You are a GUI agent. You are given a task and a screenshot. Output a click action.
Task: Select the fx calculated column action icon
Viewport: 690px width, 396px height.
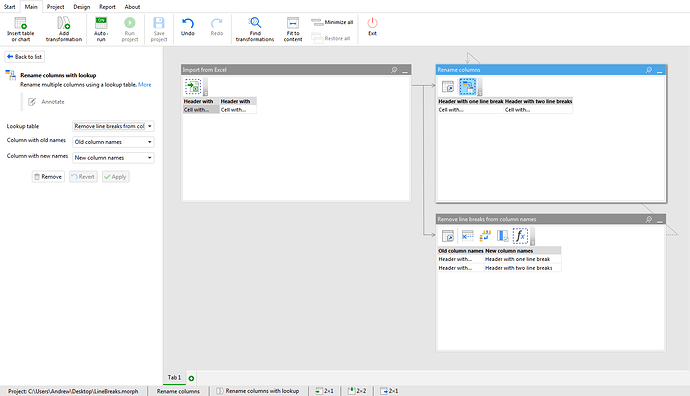[520, 236]
